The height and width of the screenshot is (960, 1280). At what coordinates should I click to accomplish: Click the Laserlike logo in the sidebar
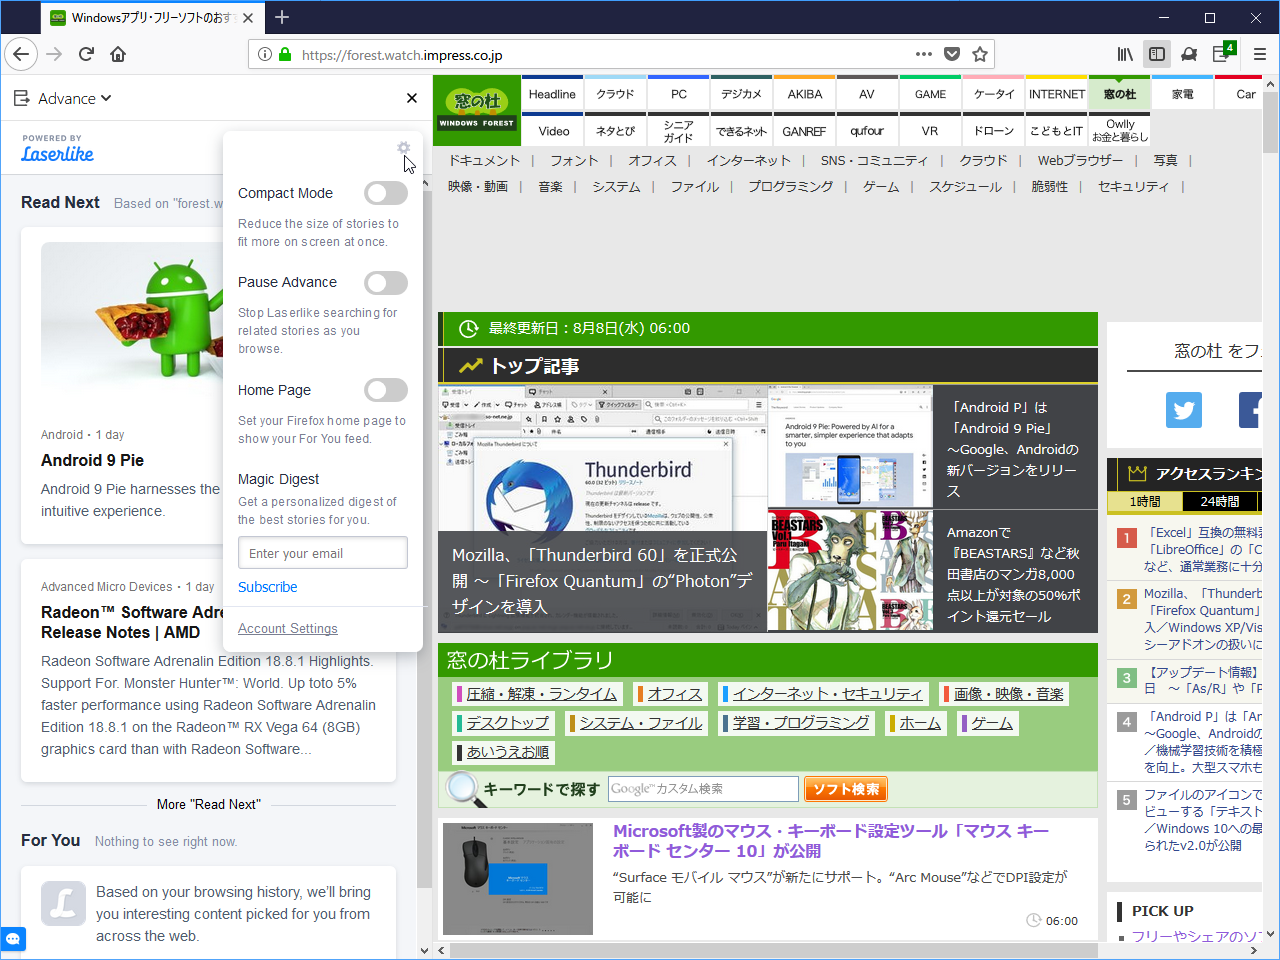tap(58, 154)
